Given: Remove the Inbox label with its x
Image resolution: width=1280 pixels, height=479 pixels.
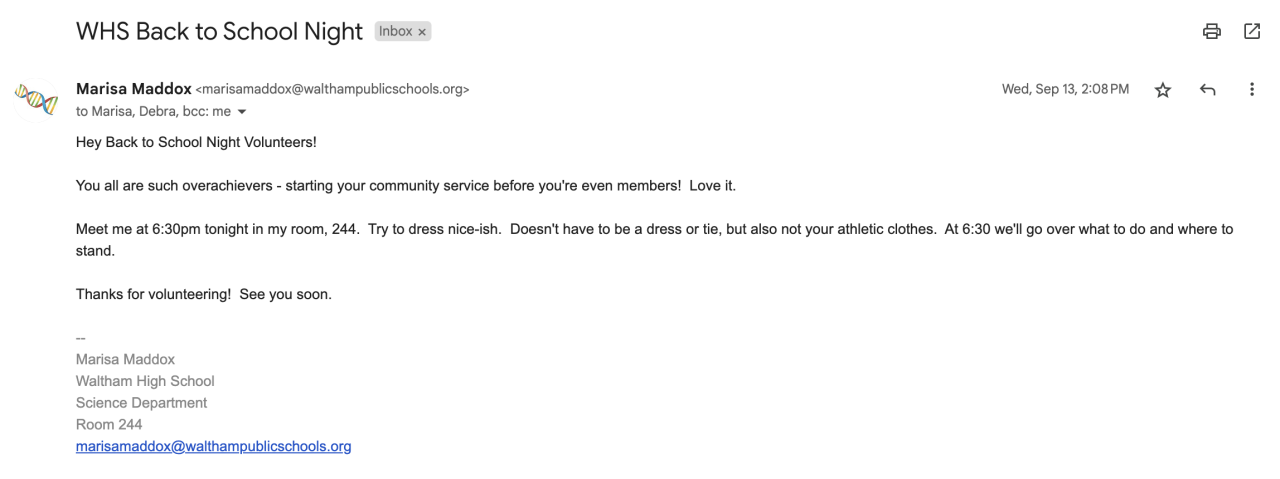Looking at the screenshot, I should [422, 32].
